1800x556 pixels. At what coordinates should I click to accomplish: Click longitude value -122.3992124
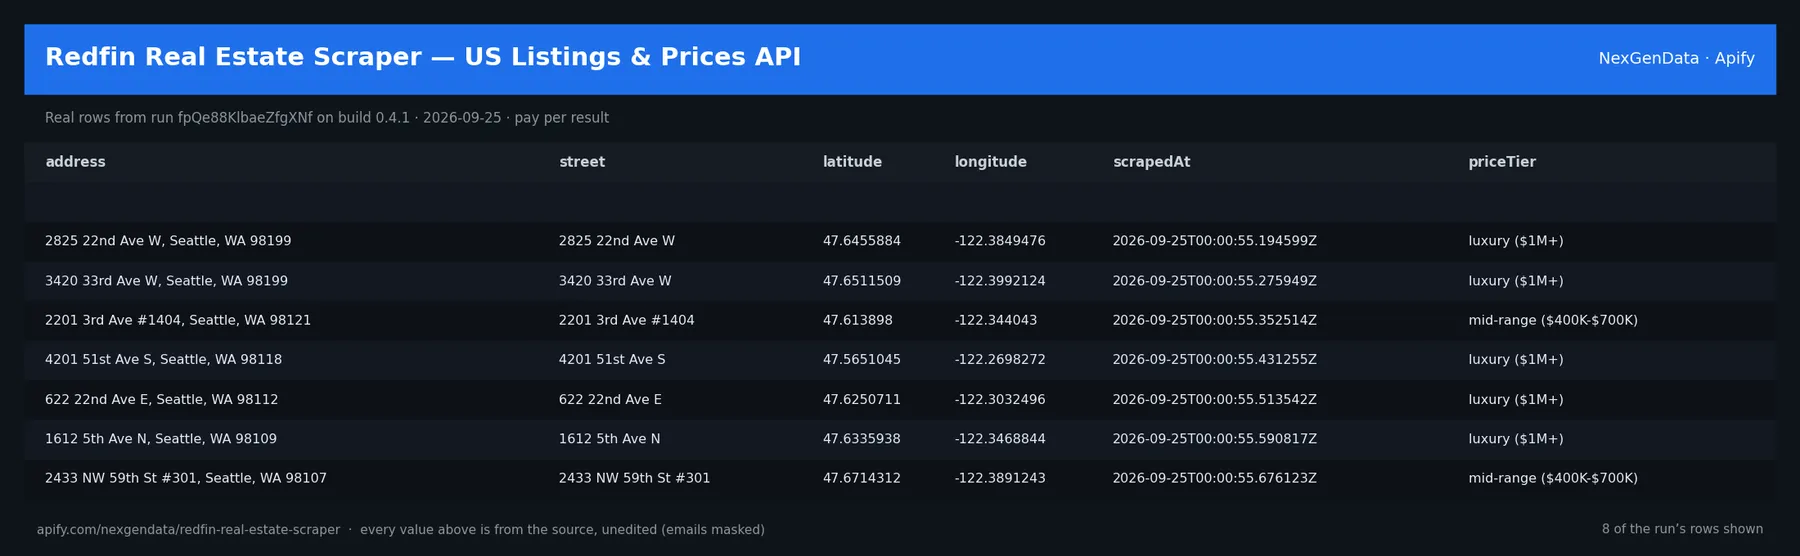click(1000, 281)
